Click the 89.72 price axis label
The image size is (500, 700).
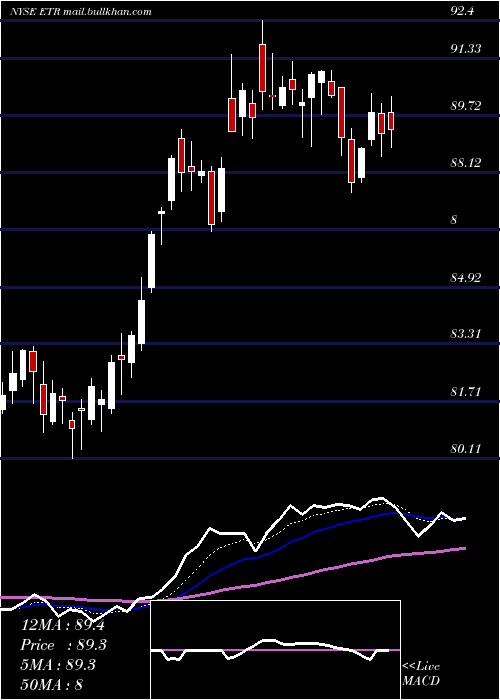pyautogui.click(x=466, y=106)
